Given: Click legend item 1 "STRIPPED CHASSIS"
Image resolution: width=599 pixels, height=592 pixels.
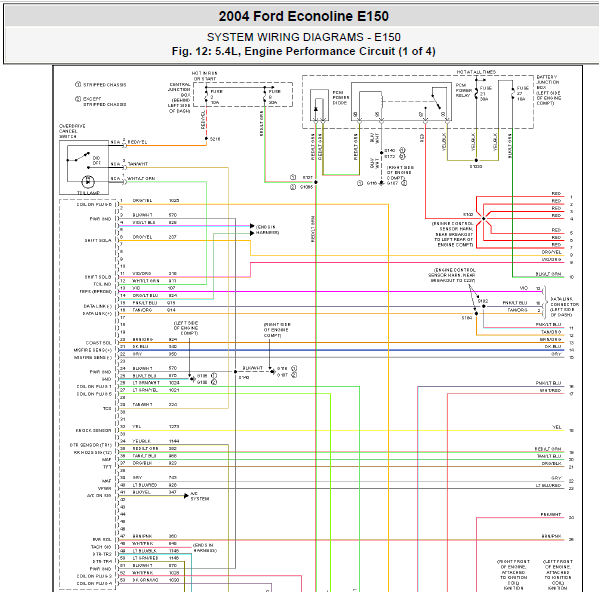Looking at the screenshot, I should pos(100,84).
